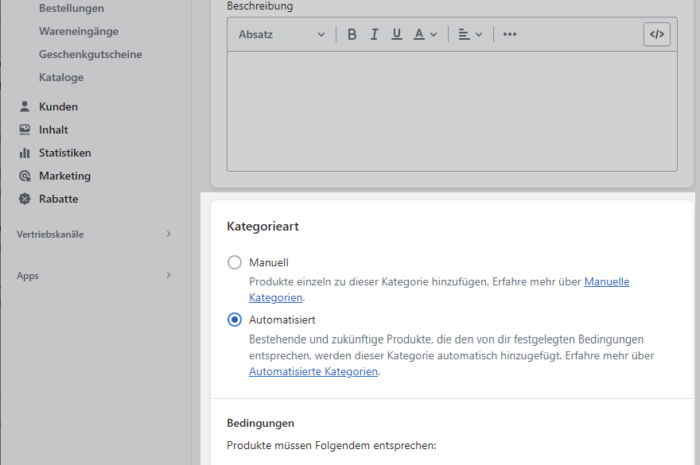Open the text alignment dropdown
This screenshot has width=700, height=465.
(x=470, y=34)
